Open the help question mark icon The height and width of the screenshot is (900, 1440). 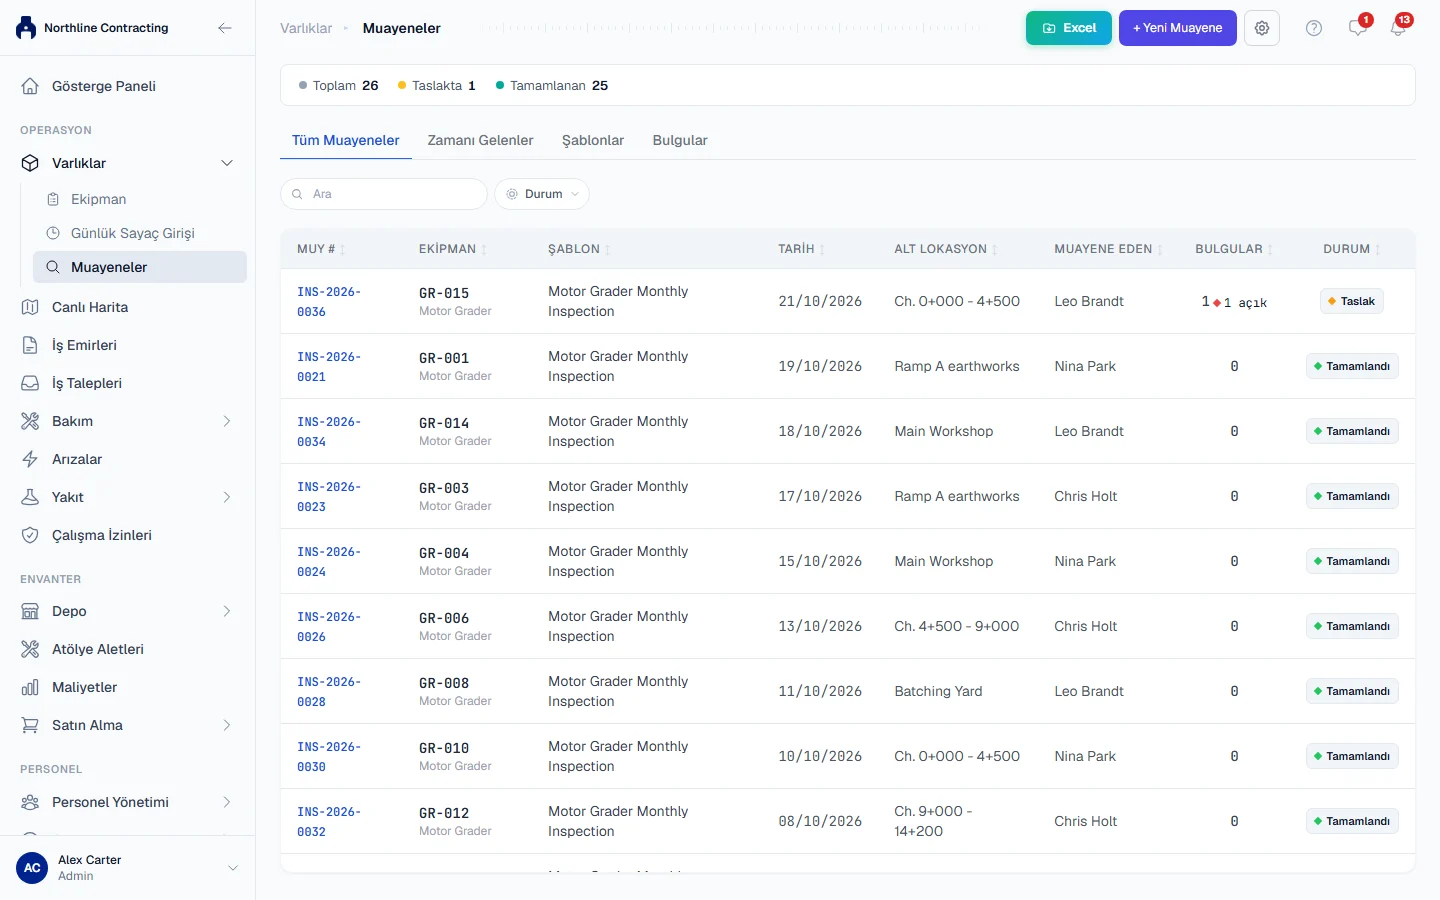tap(1314, 28)
